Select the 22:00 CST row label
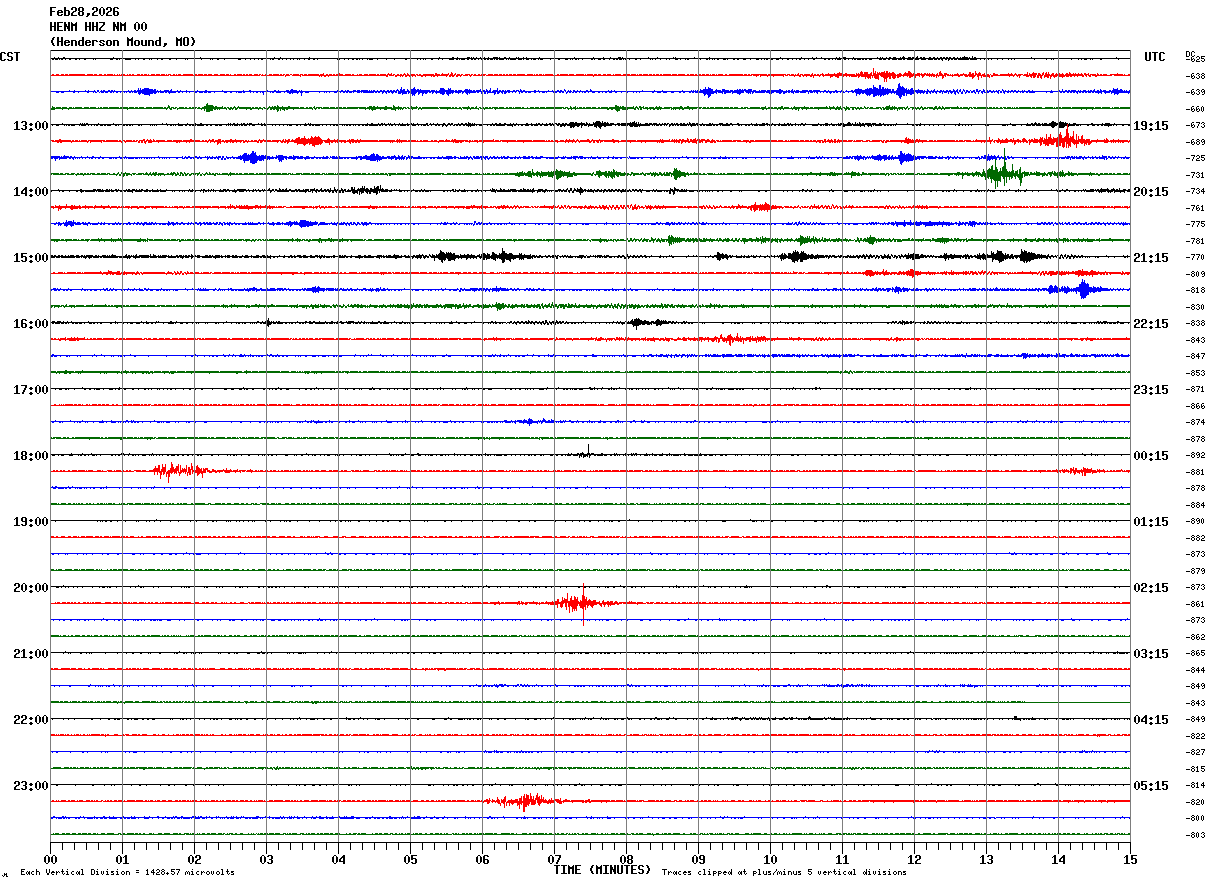Viewport: 1210px width, 886px height. 31,720
